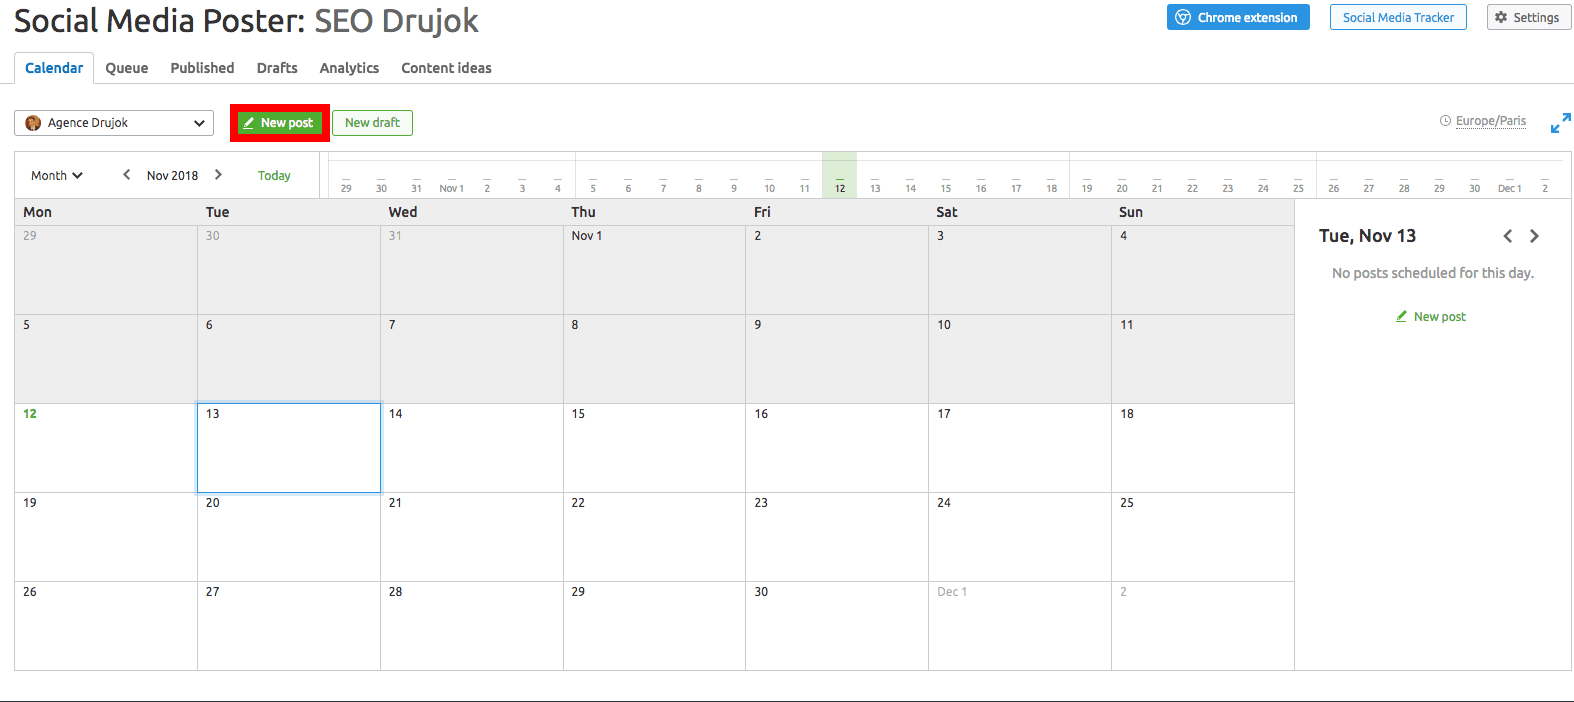1574x702 pixels.
Task: Show previous day in side panel
Action: 1508,236
